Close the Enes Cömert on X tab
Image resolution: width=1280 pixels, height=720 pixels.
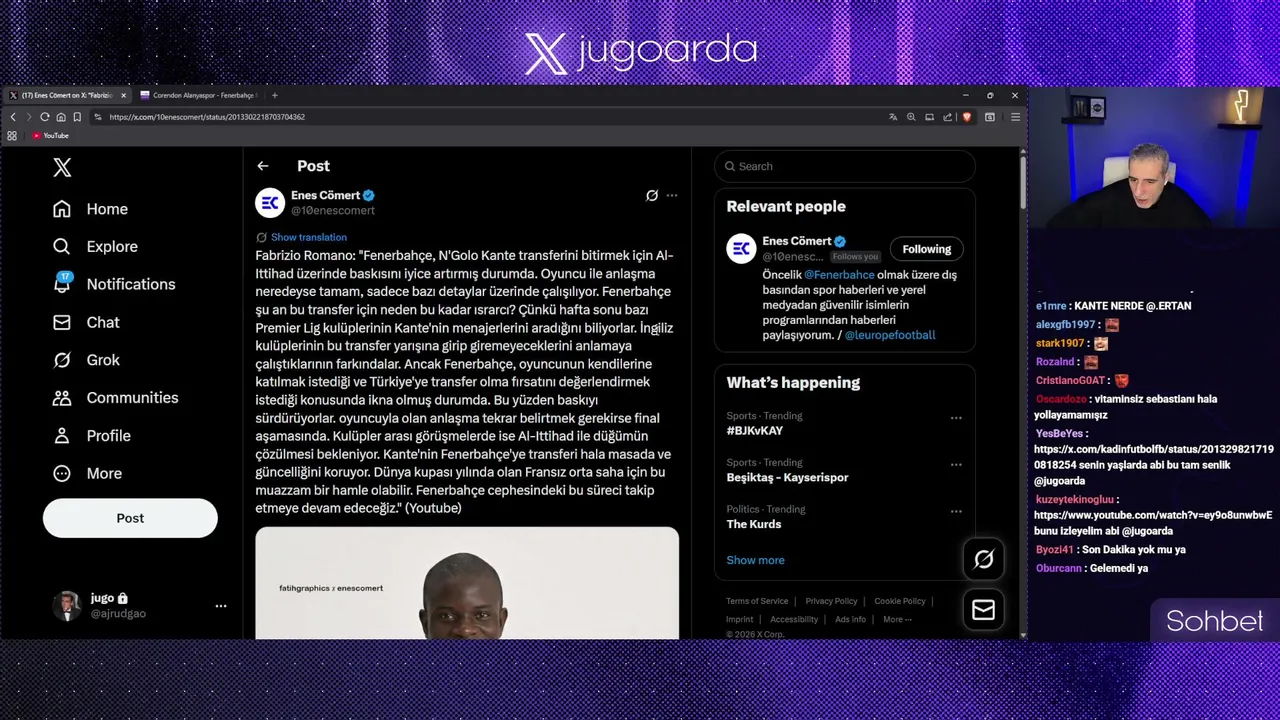123,95
